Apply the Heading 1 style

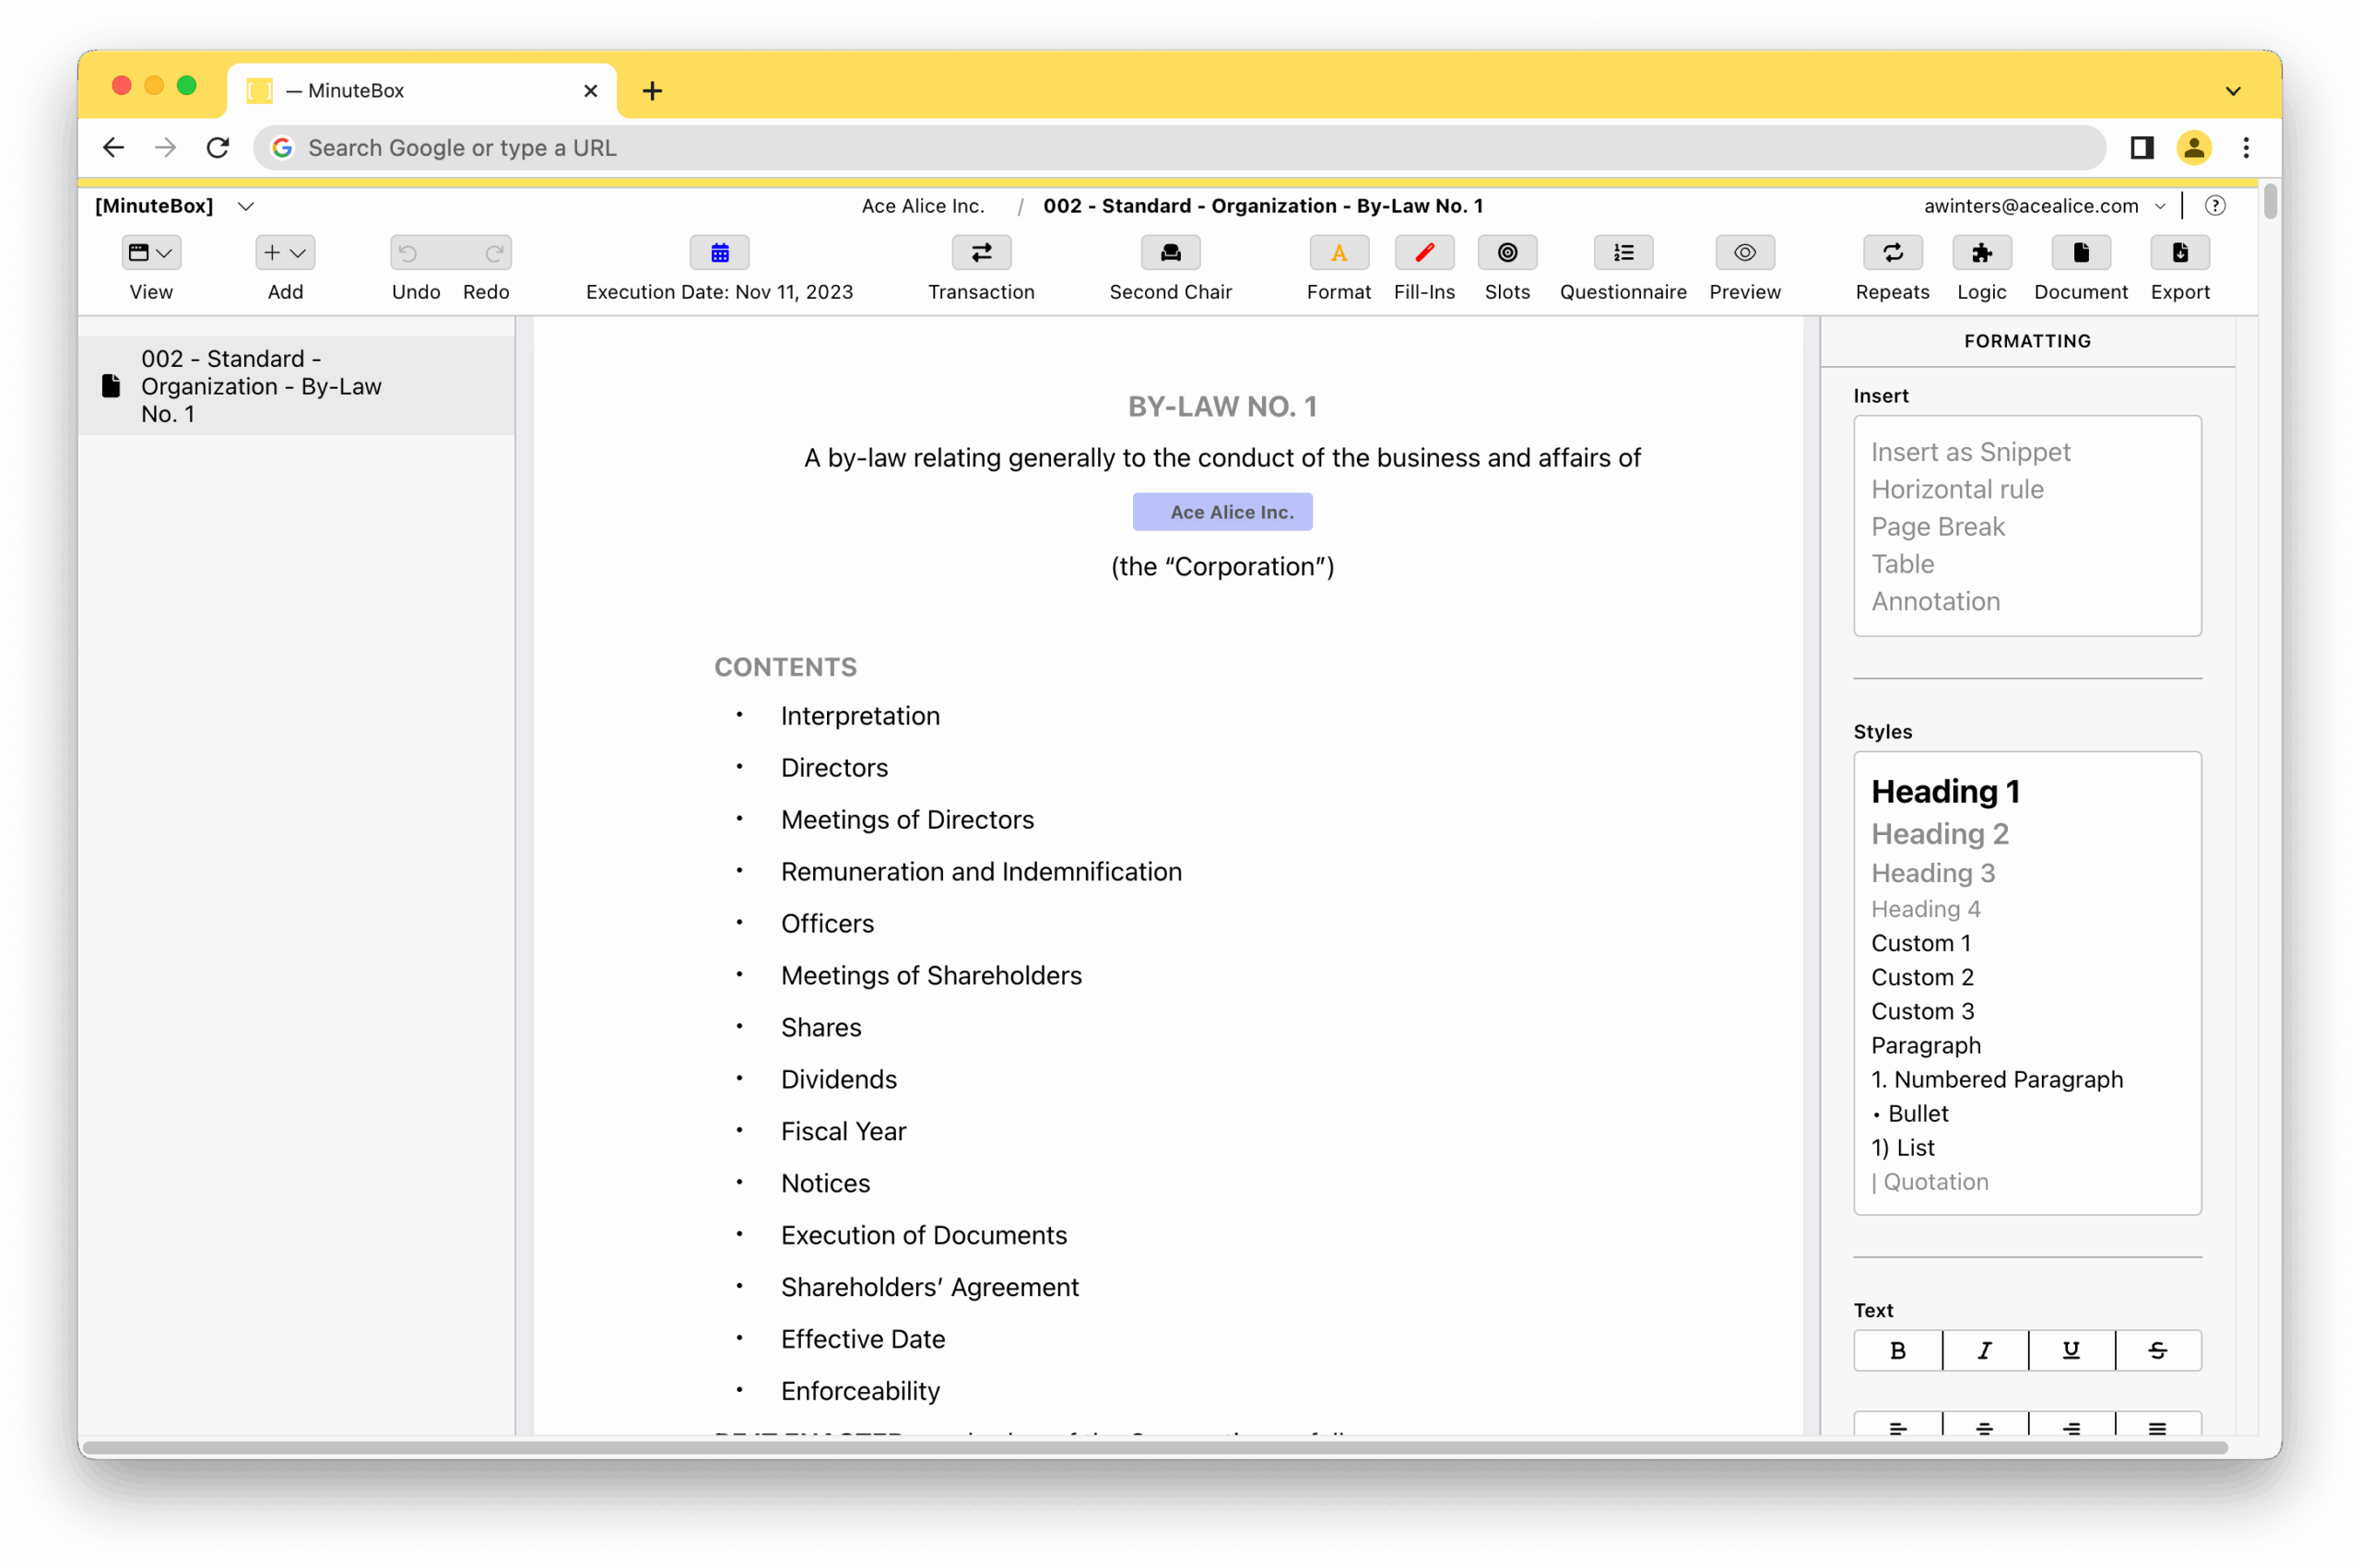pyautogui.click(x=1944, y=791)
